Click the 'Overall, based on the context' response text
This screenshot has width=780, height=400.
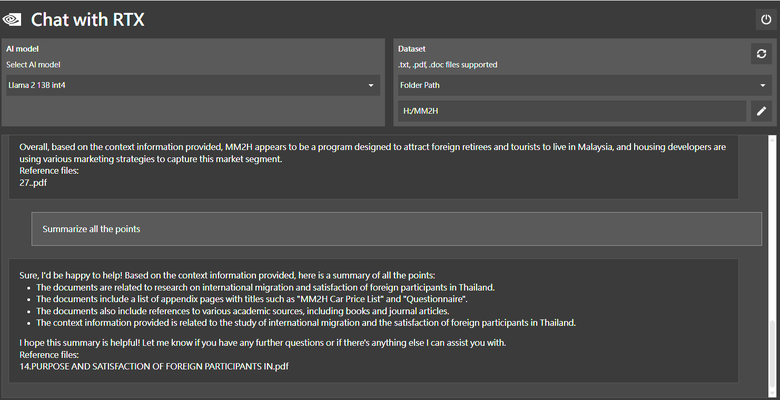[373, 153]
